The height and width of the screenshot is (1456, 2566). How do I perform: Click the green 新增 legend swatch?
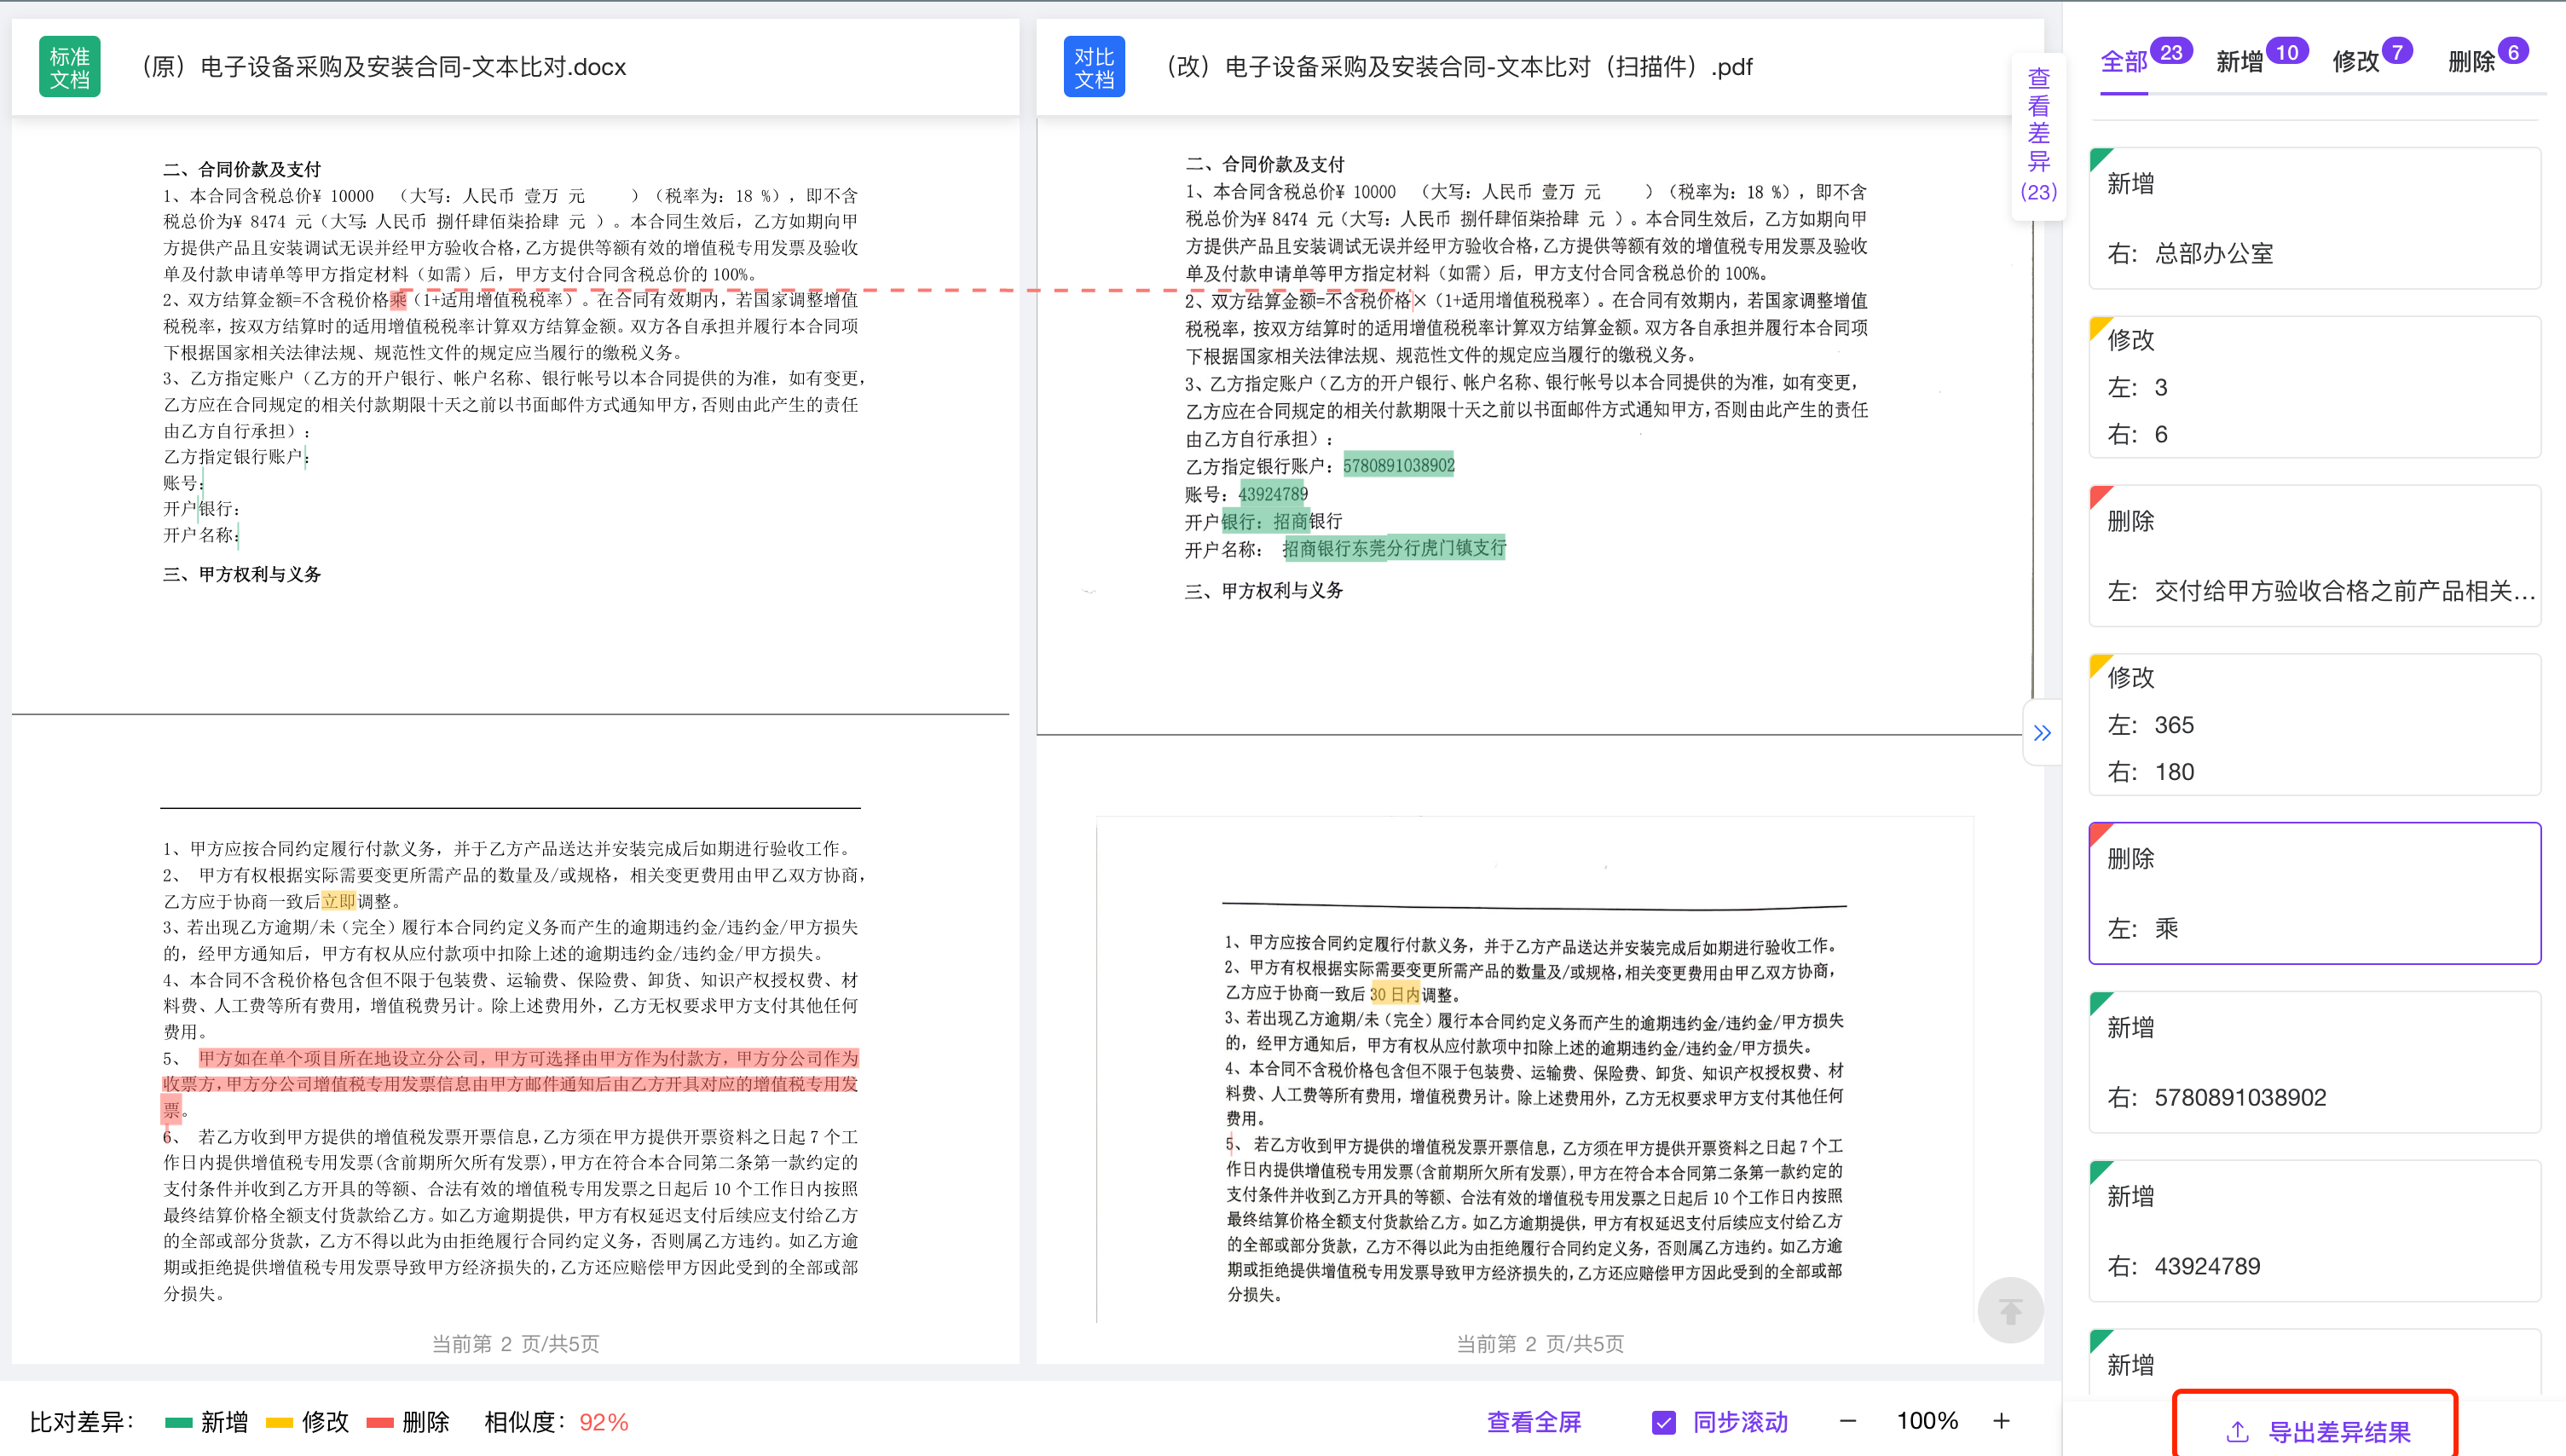tap(178, 1422)
